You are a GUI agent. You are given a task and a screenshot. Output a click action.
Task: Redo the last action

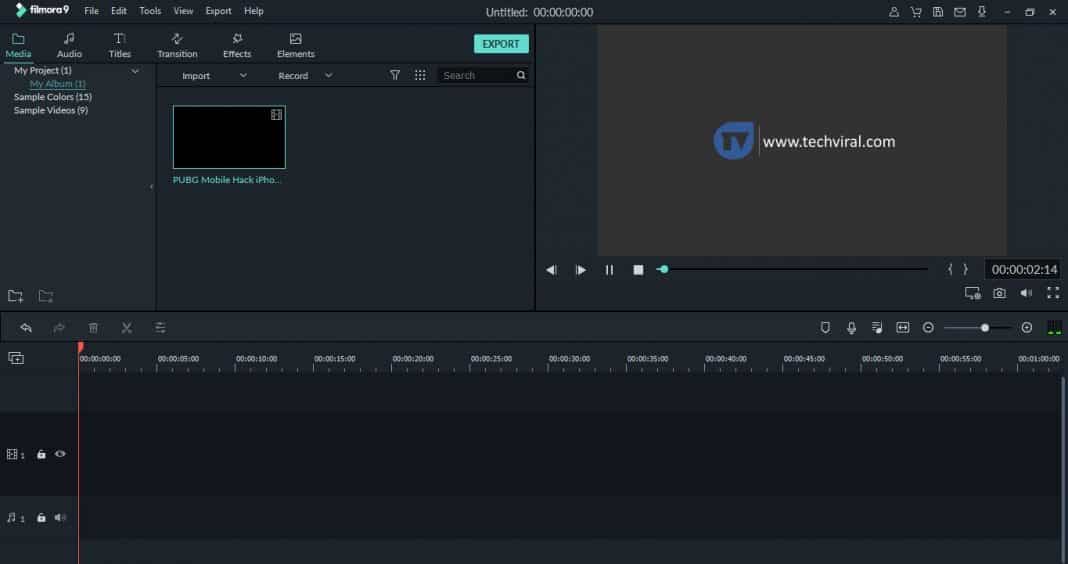[x=59, y=328]
